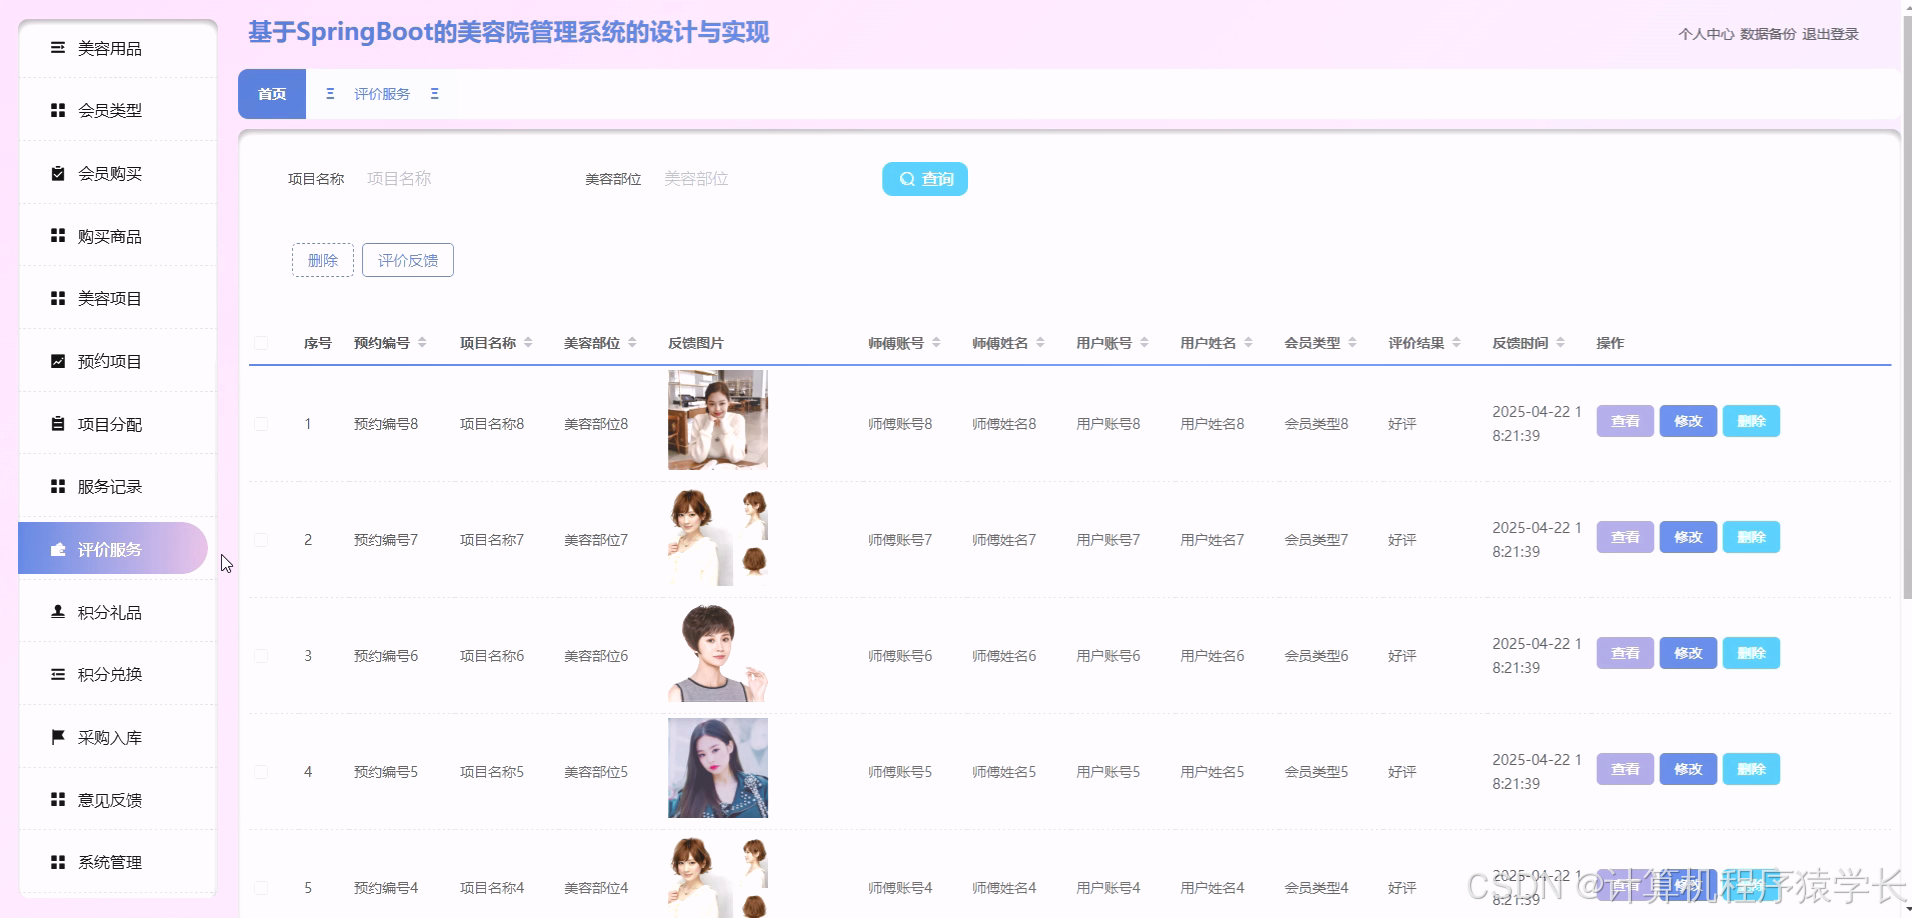Click the 用户姓名 column sort arrows

point(1248,343)
